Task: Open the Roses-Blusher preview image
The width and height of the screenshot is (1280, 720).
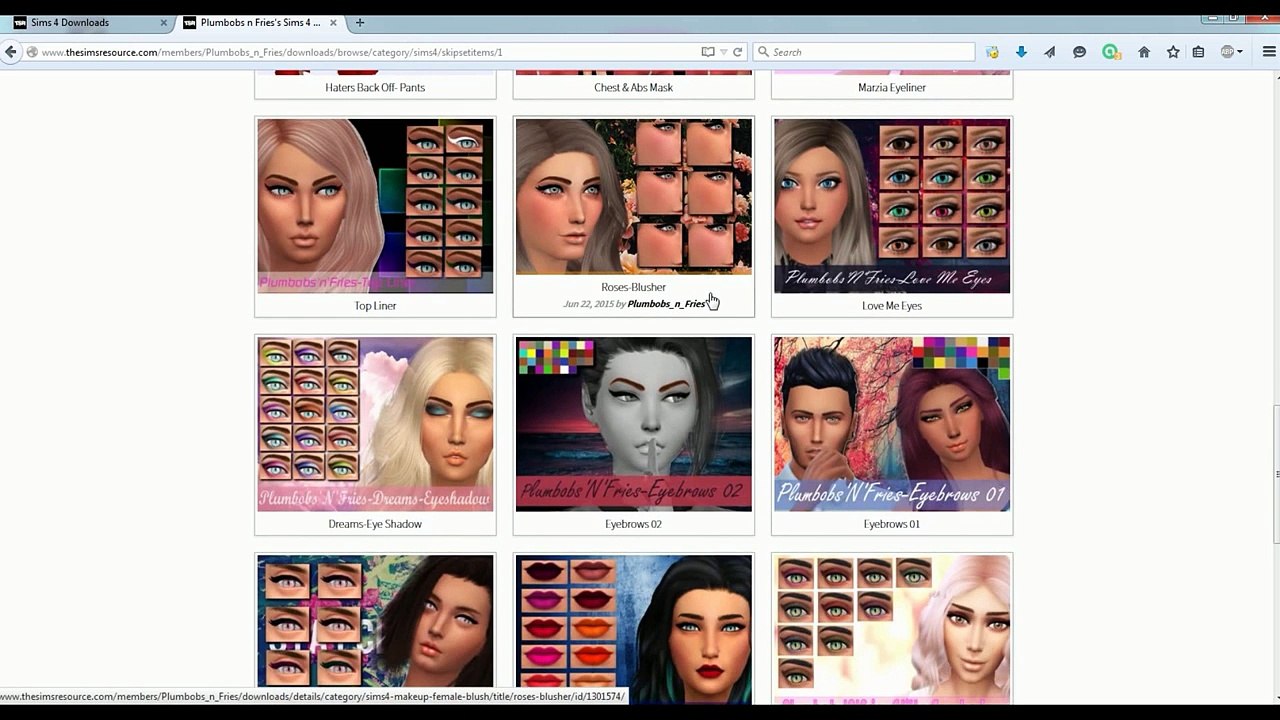Action: pyautogui.click(x=633, y=196)
